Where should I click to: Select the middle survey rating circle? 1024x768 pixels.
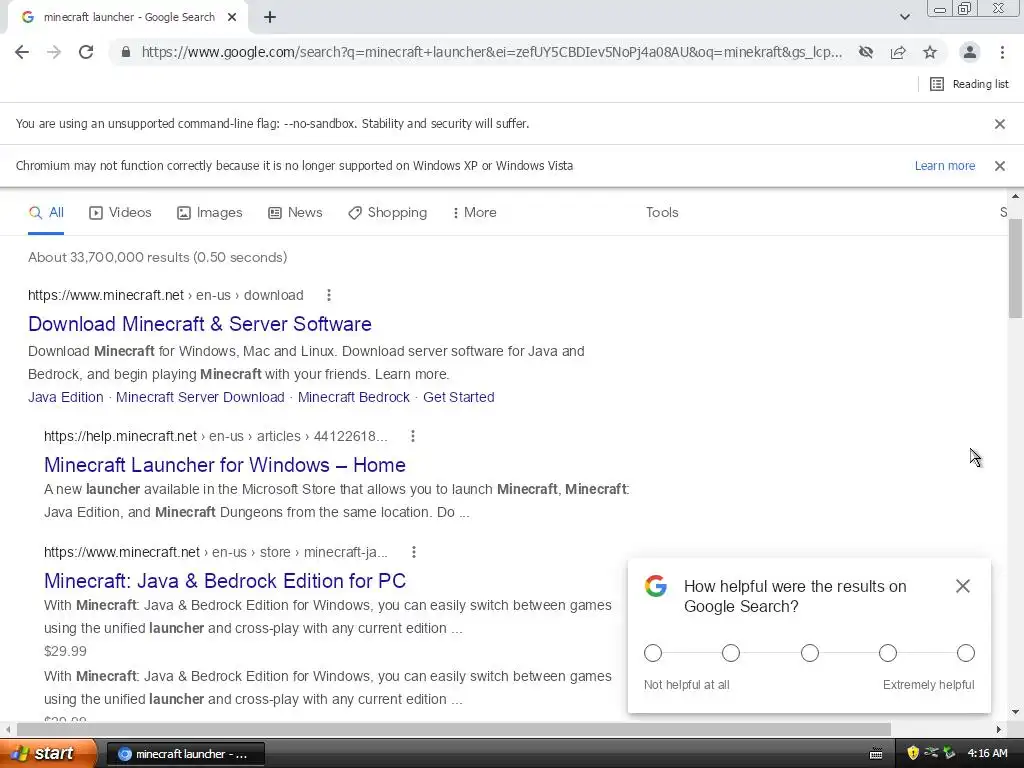(809, 653)
